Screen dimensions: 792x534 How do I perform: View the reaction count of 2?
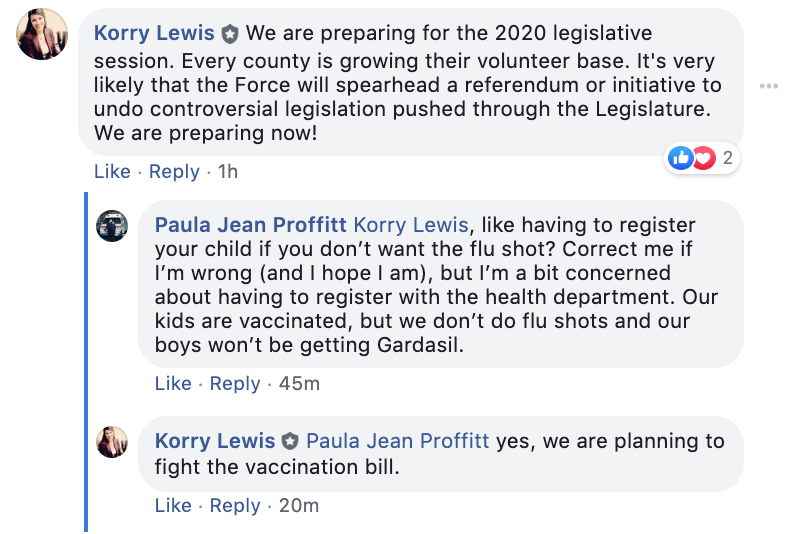pos(727,158)
